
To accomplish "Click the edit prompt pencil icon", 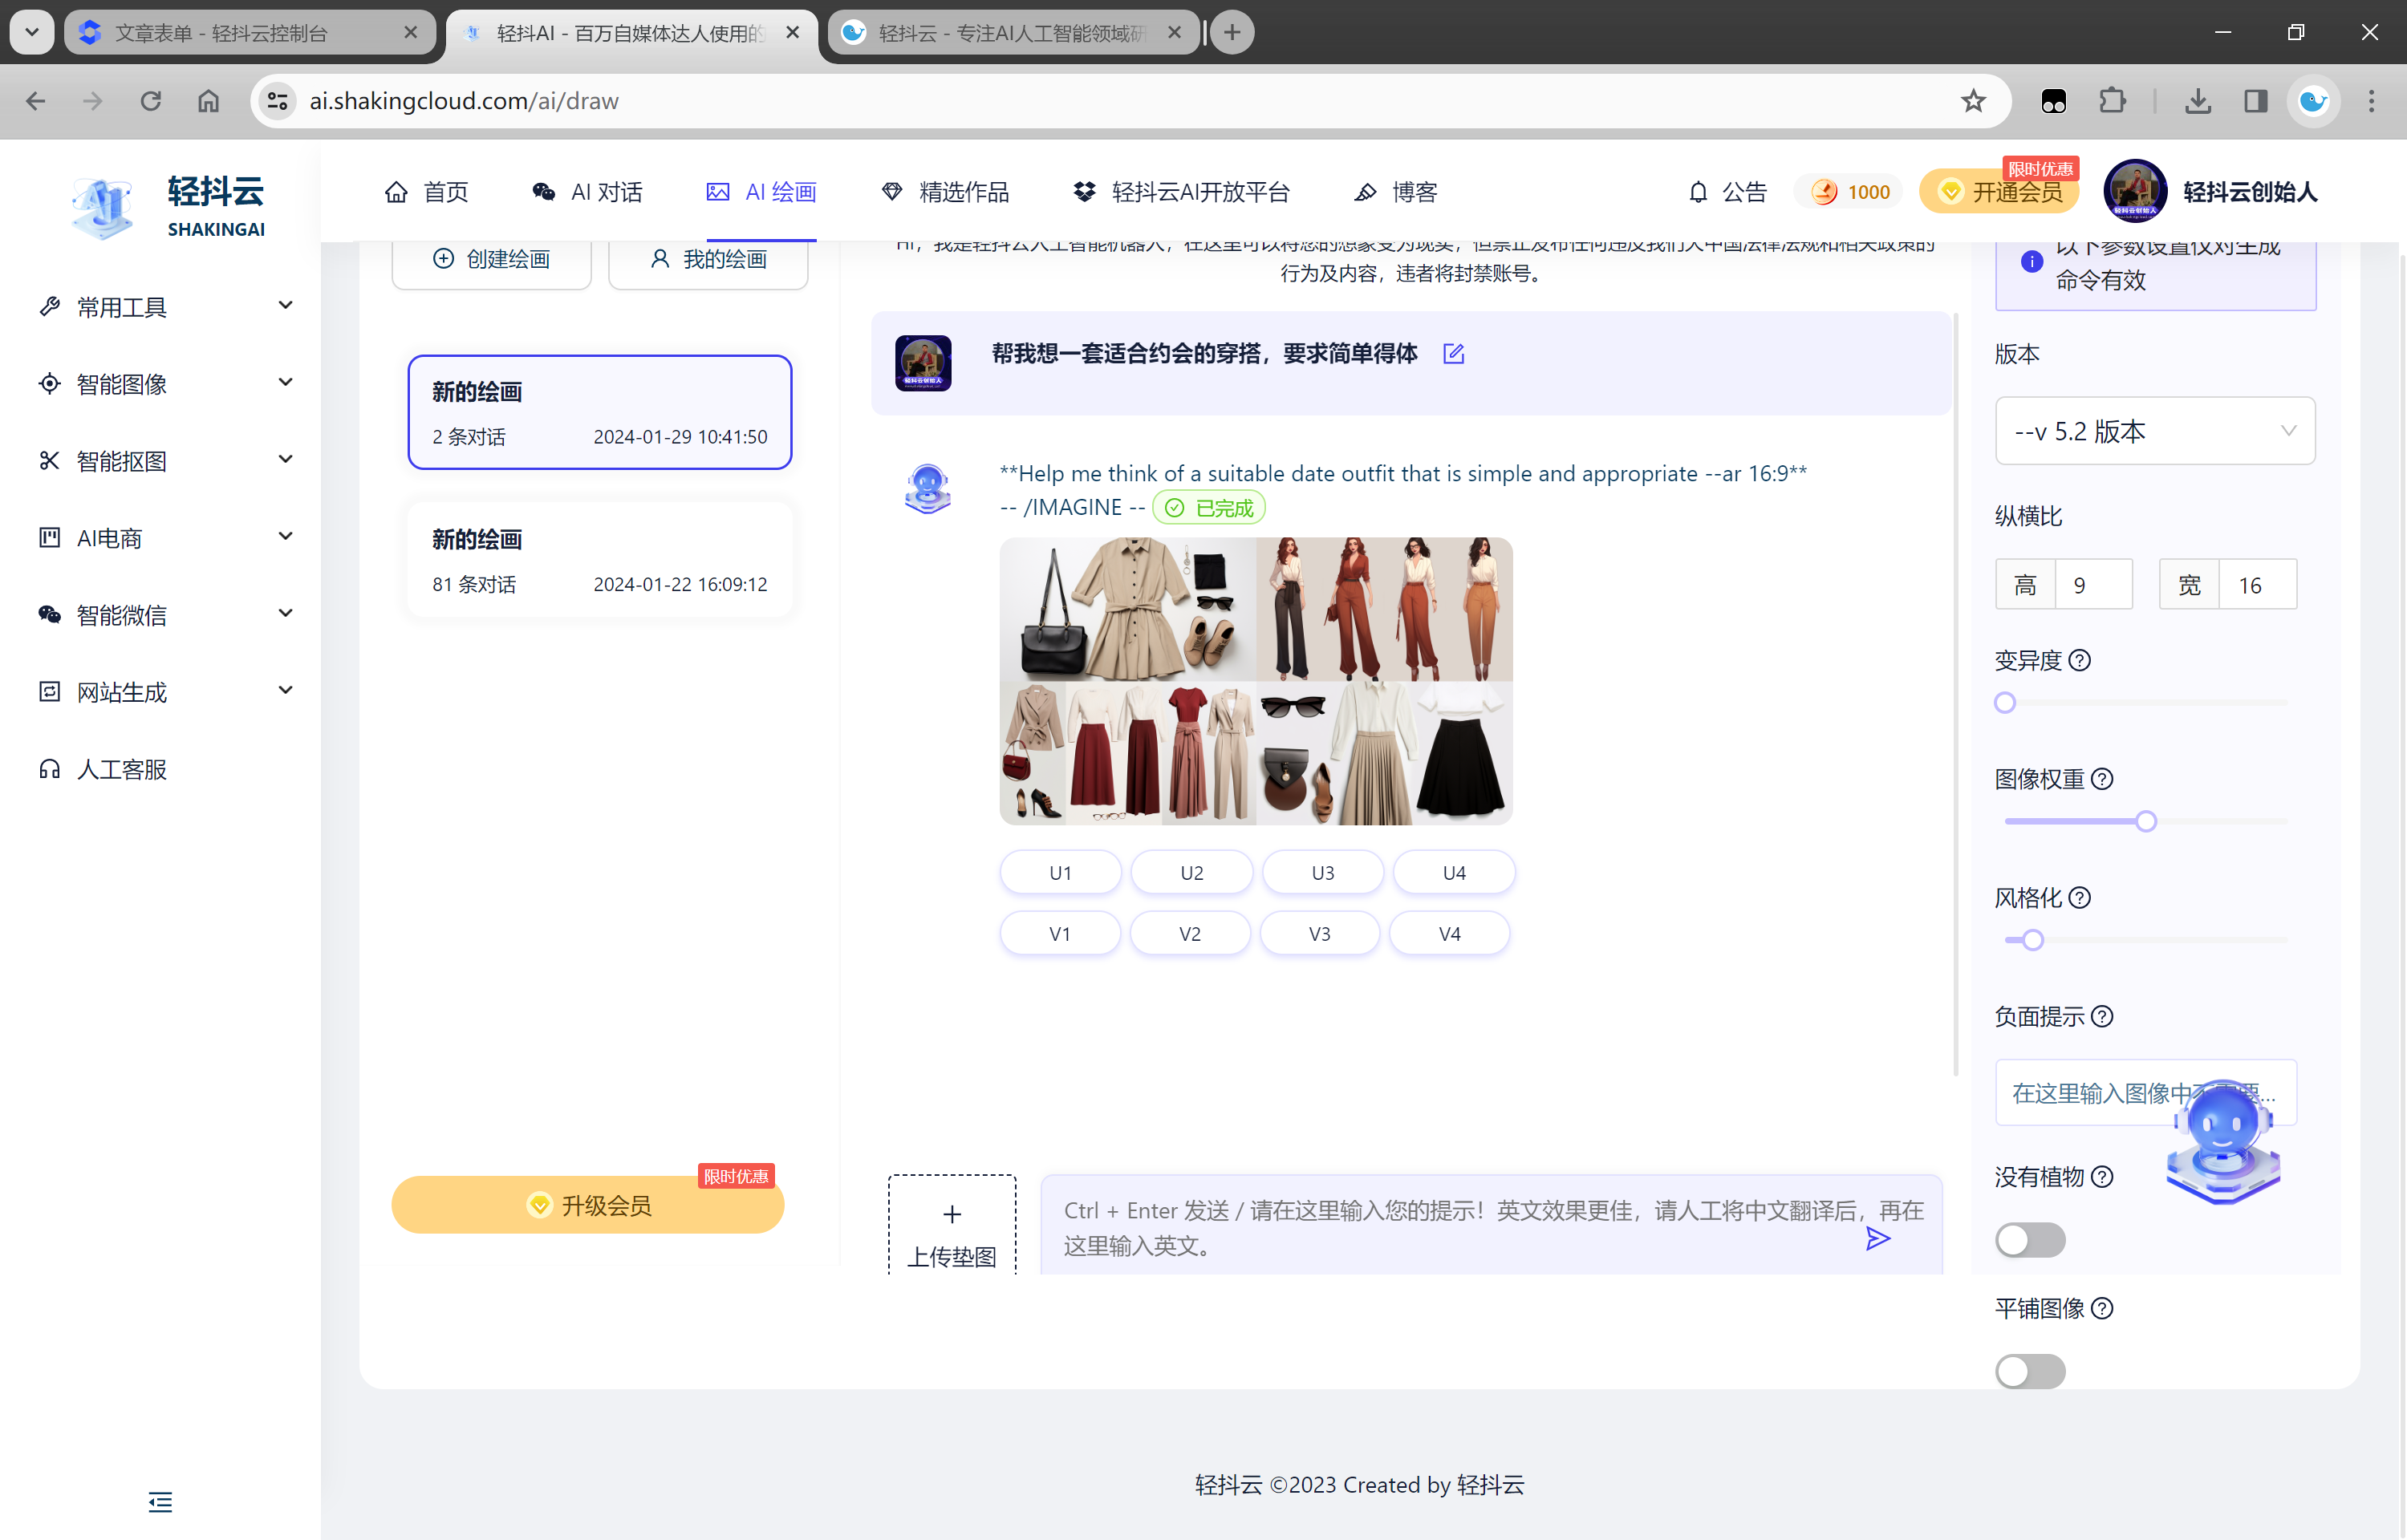I will [1453, 354].
